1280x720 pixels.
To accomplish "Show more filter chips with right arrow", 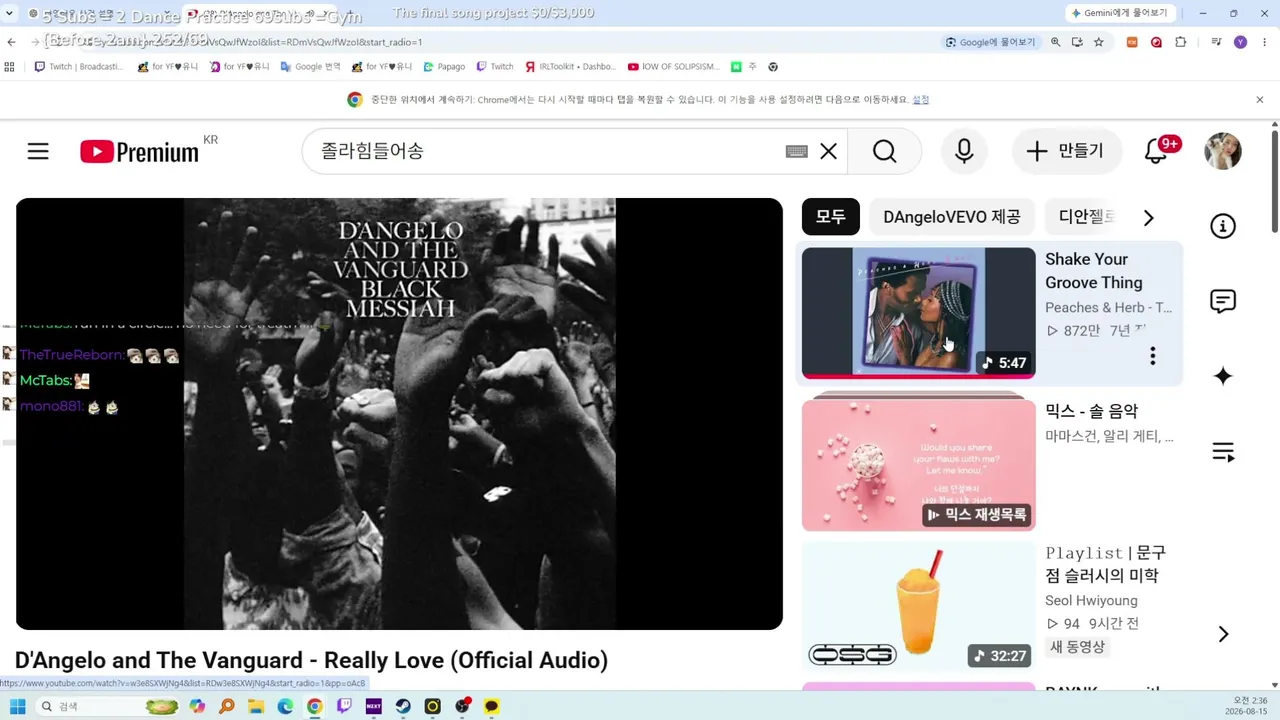I will point(1148,217).
